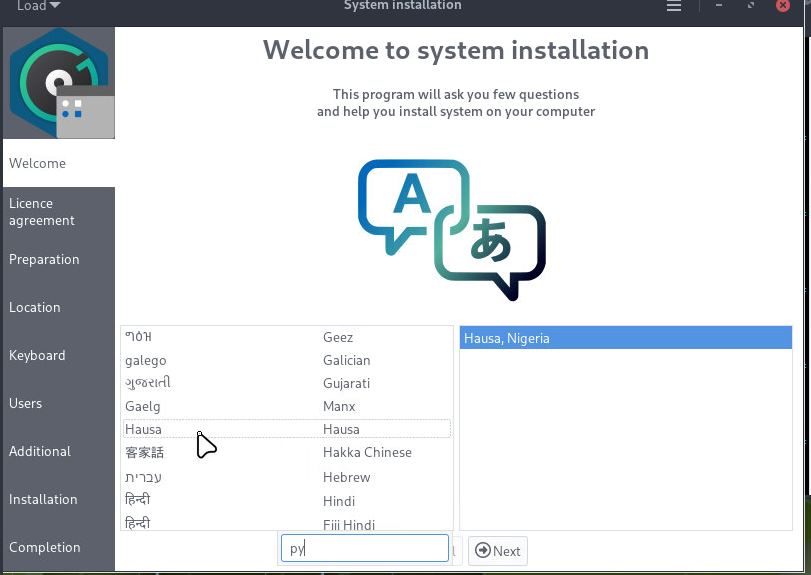
Task: Maximize the installer window
Action: [x=750, y=6]
